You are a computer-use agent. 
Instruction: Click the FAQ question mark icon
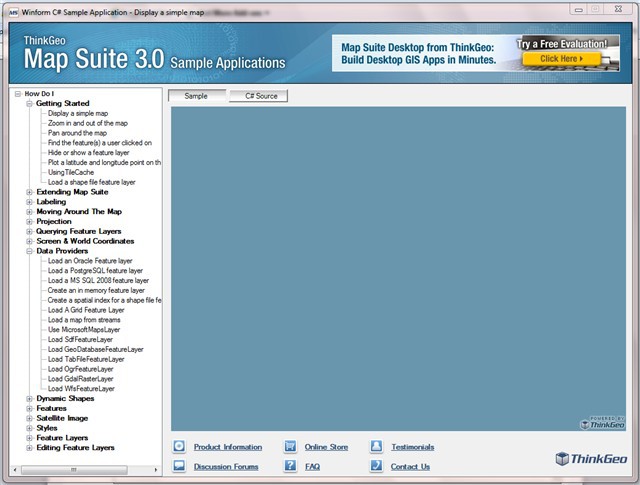point(290,466)
